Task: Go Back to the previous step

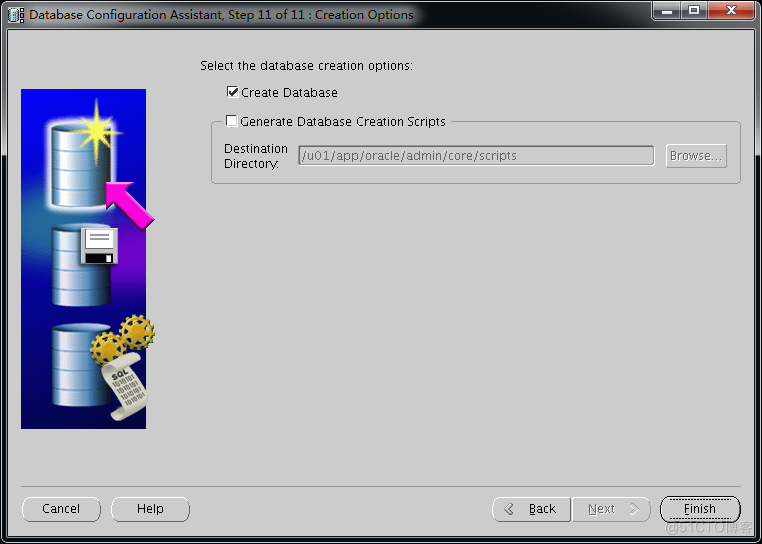Action: [x=531, y=509]
